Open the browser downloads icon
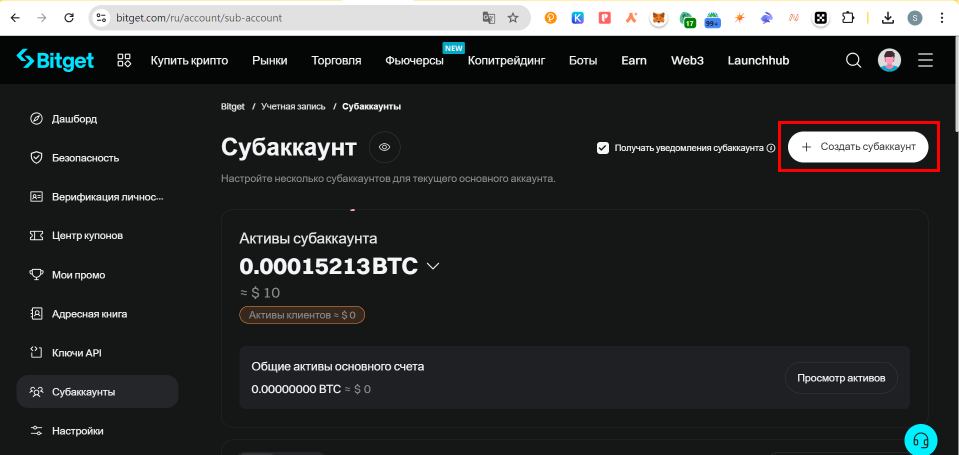 pyautogui.click(x=888, y=18)
